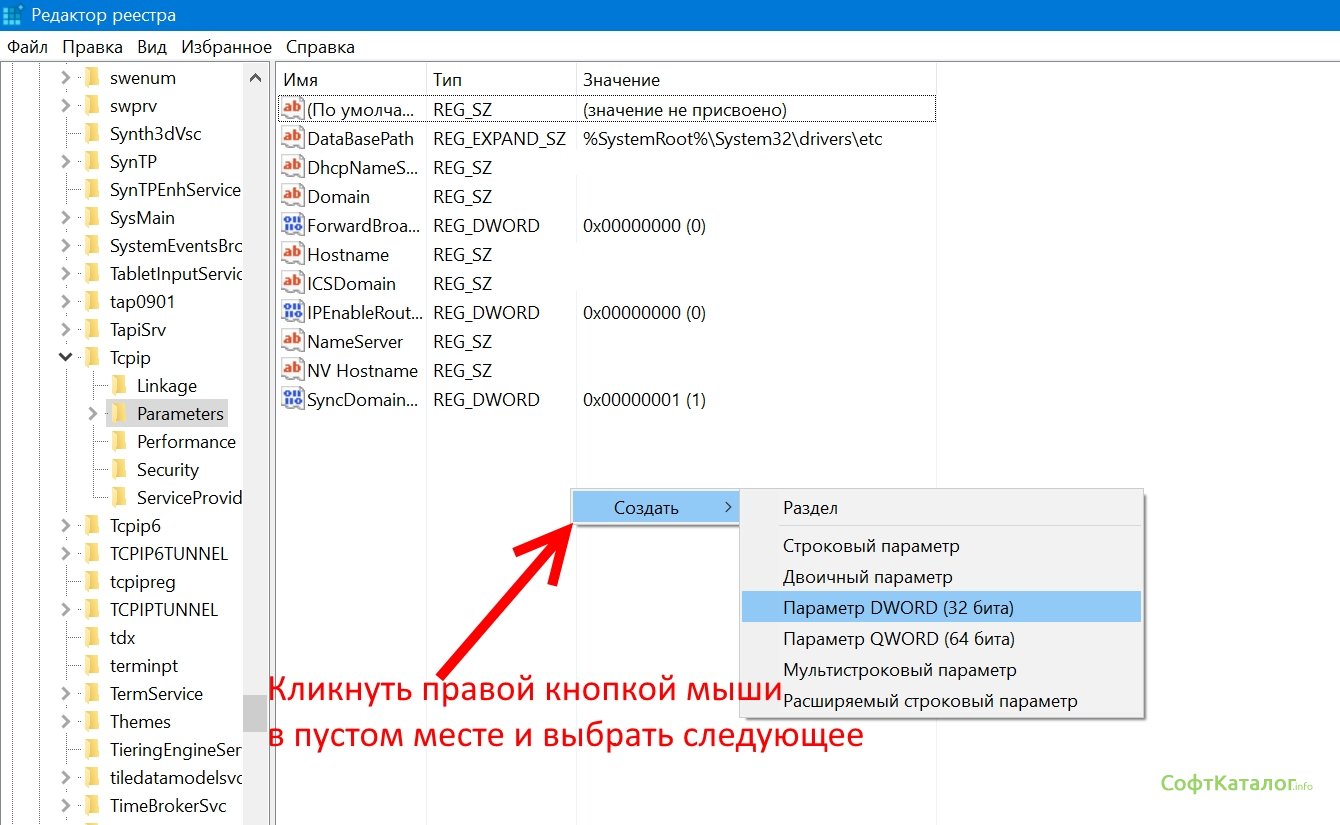This screenshot has height=825, width=1340.
Task: Click the 0x00000001 (1) value cell
Action: 644,399
